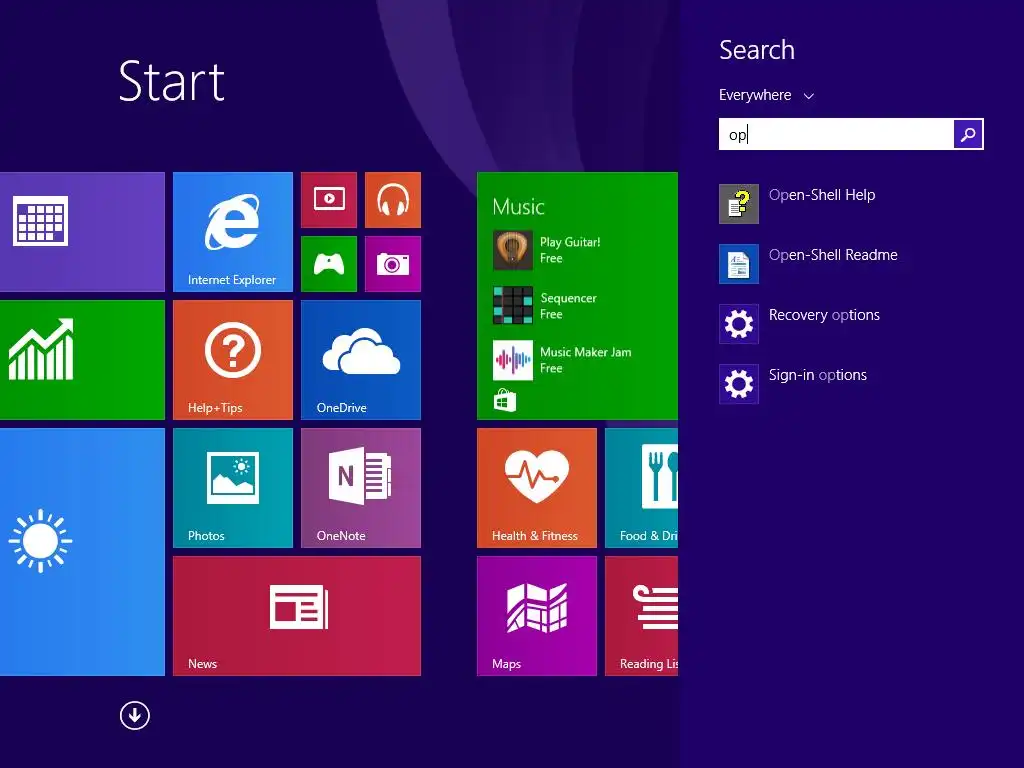Screen dimensions: 1024x768
Task: Open the Reading List tile
Action: tap(641, 616)
